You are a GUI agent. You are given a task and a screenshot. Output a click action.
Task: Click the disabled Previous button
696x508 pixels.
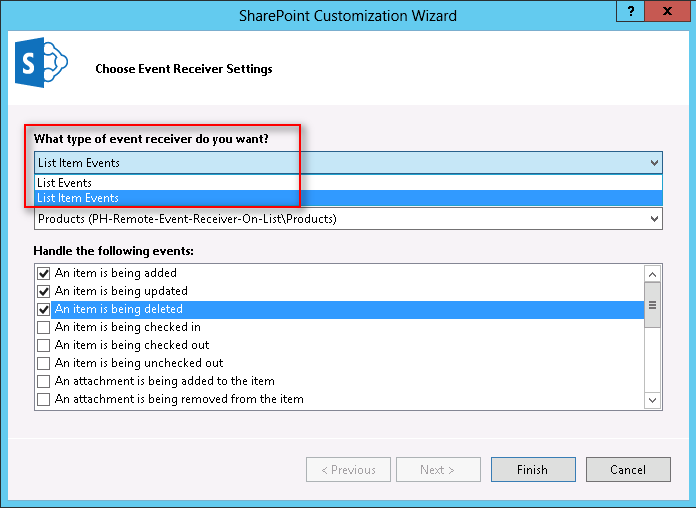[348, 470]
